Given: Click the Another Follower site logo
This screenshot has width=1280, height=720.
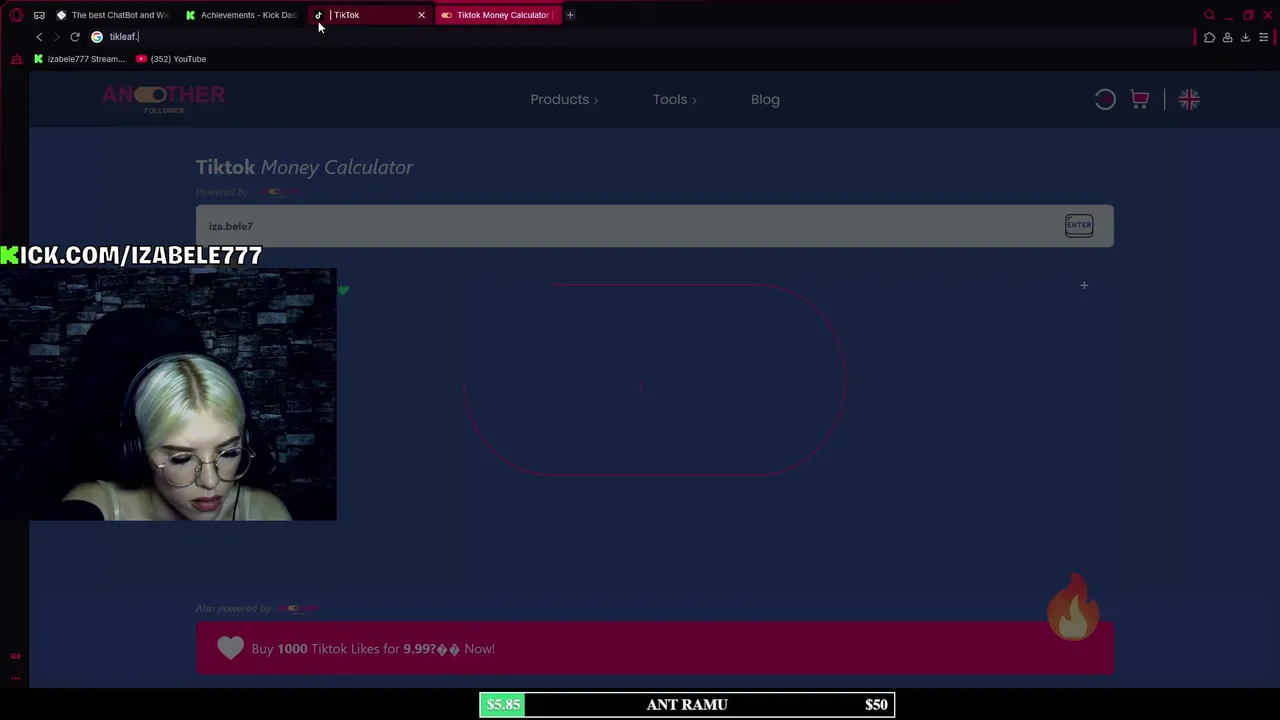Looking at the screenshot, I should 164,98.
